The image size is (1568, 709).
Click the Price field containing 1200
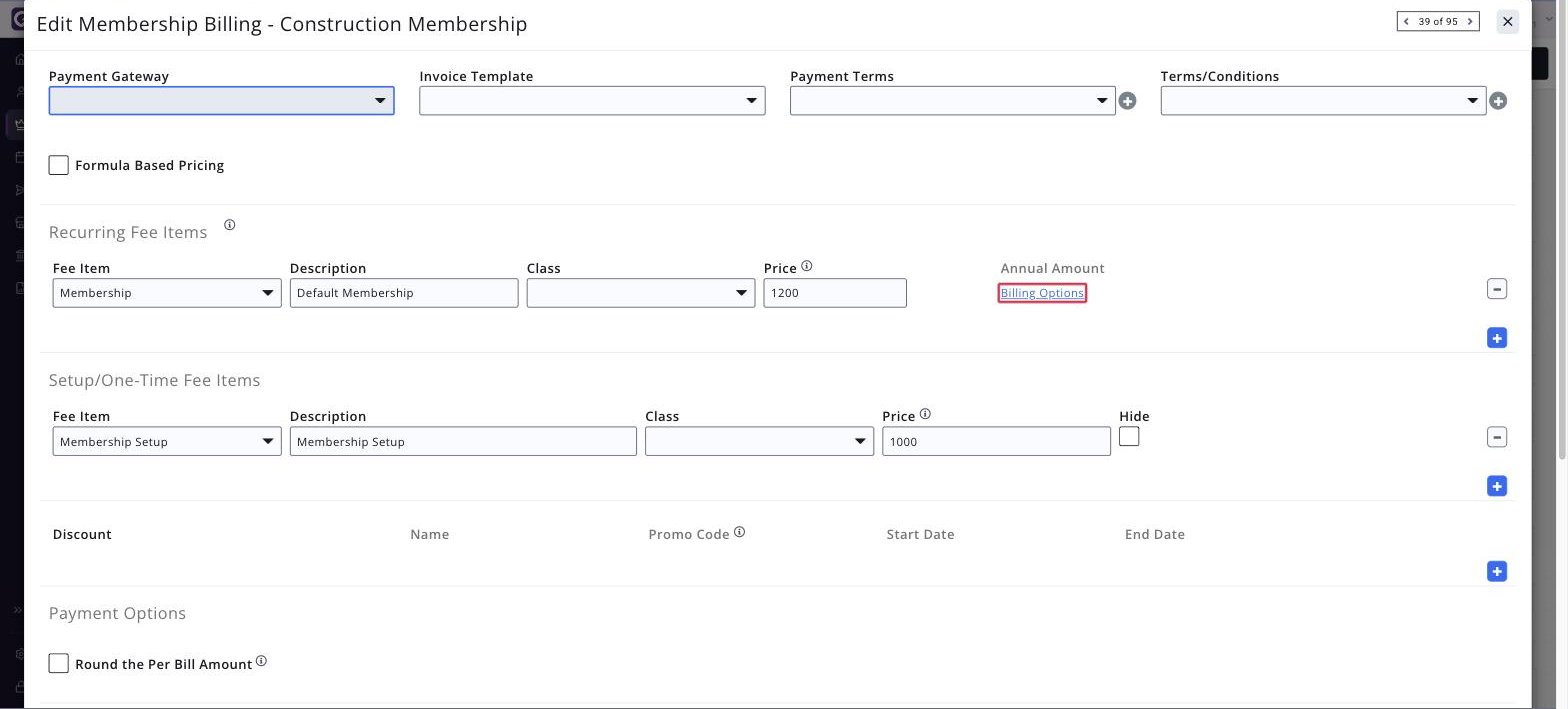click(x=835, y=293)
